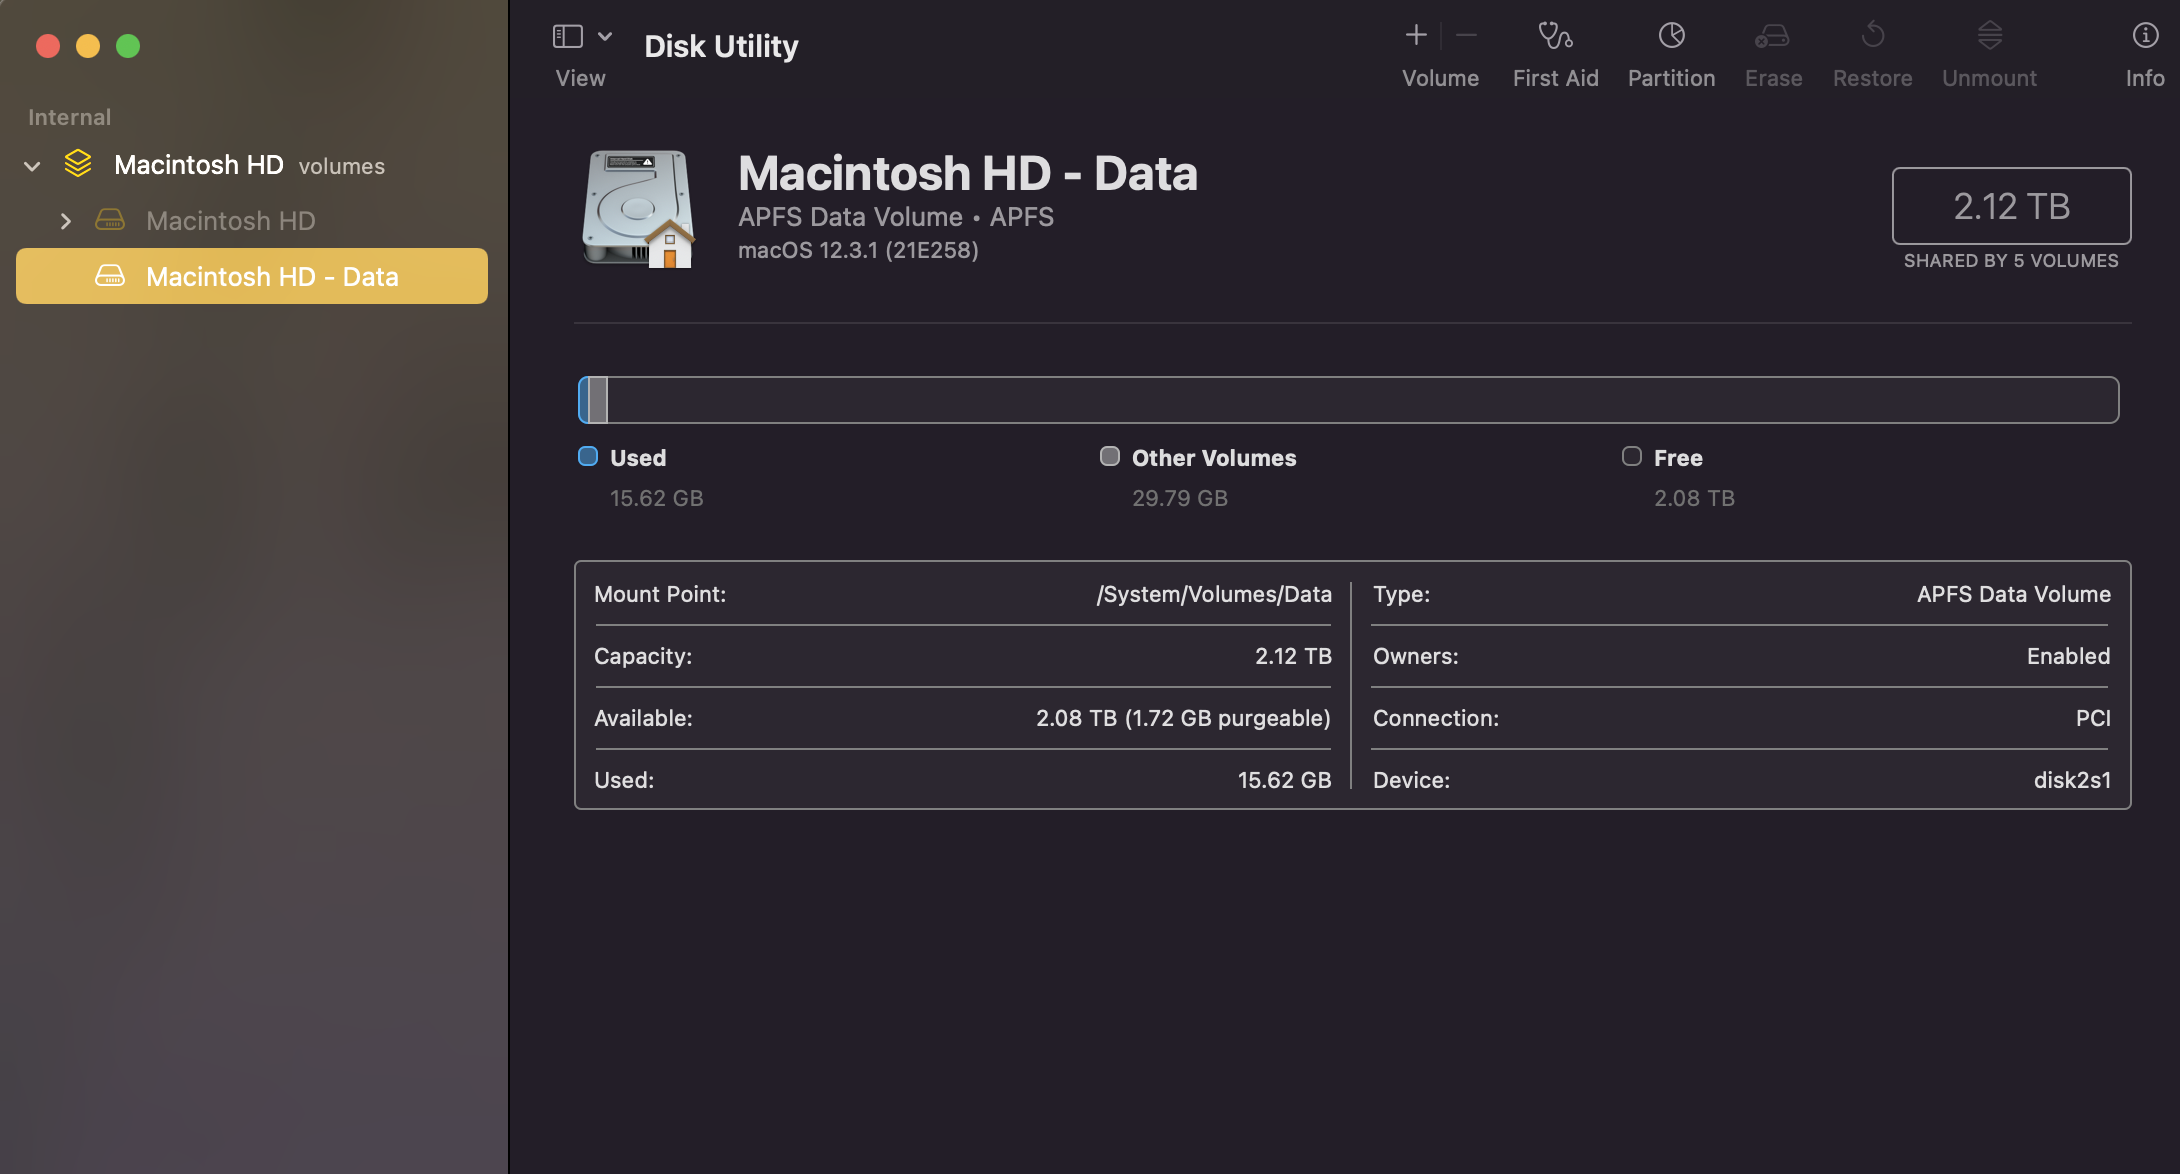The height and width of the screenshot is (1174, 2180).
Task: Collapse the Macintosh HD volumes container
Action: pyautogui.click(x=32, y=166)
